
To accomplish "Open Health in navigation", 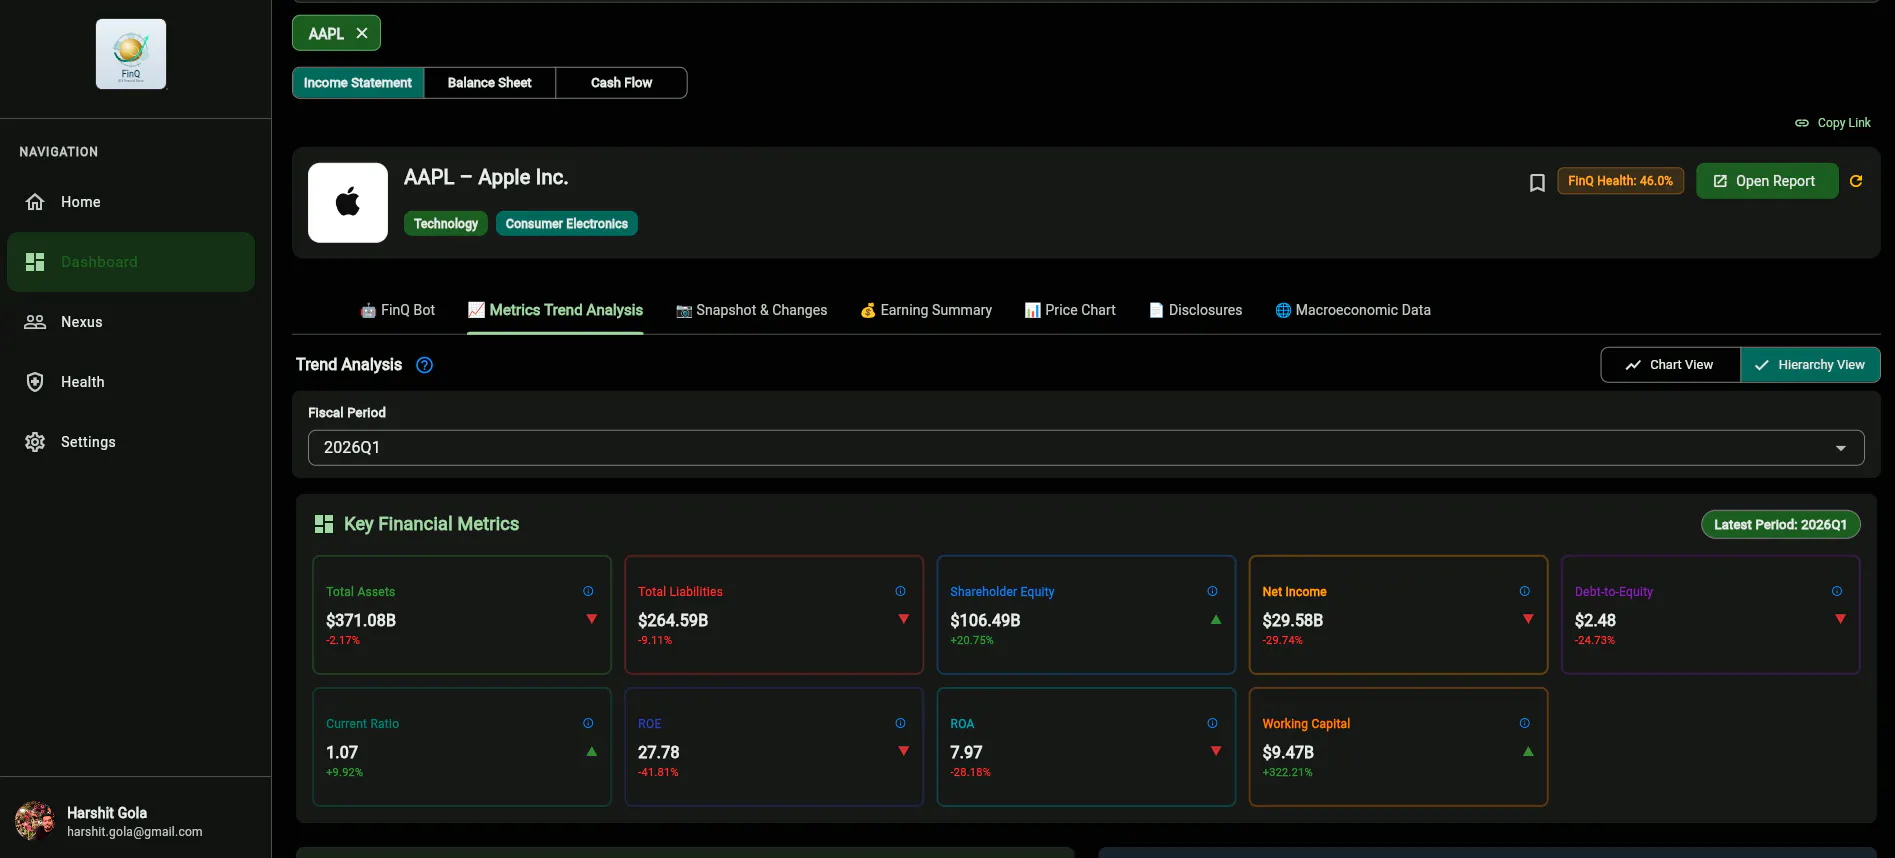I will [x=131, y=382].
